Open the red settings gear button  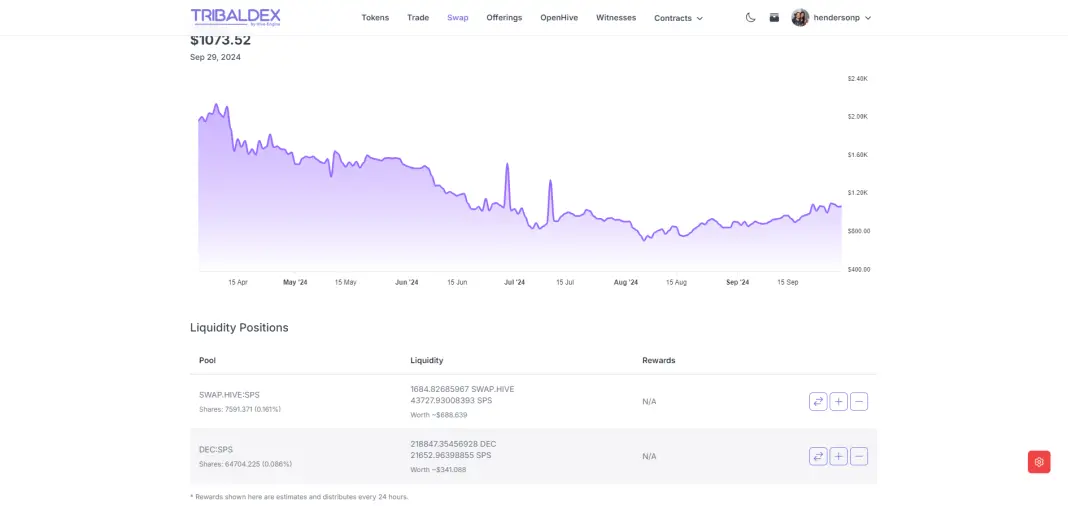tap(1039, 462)
